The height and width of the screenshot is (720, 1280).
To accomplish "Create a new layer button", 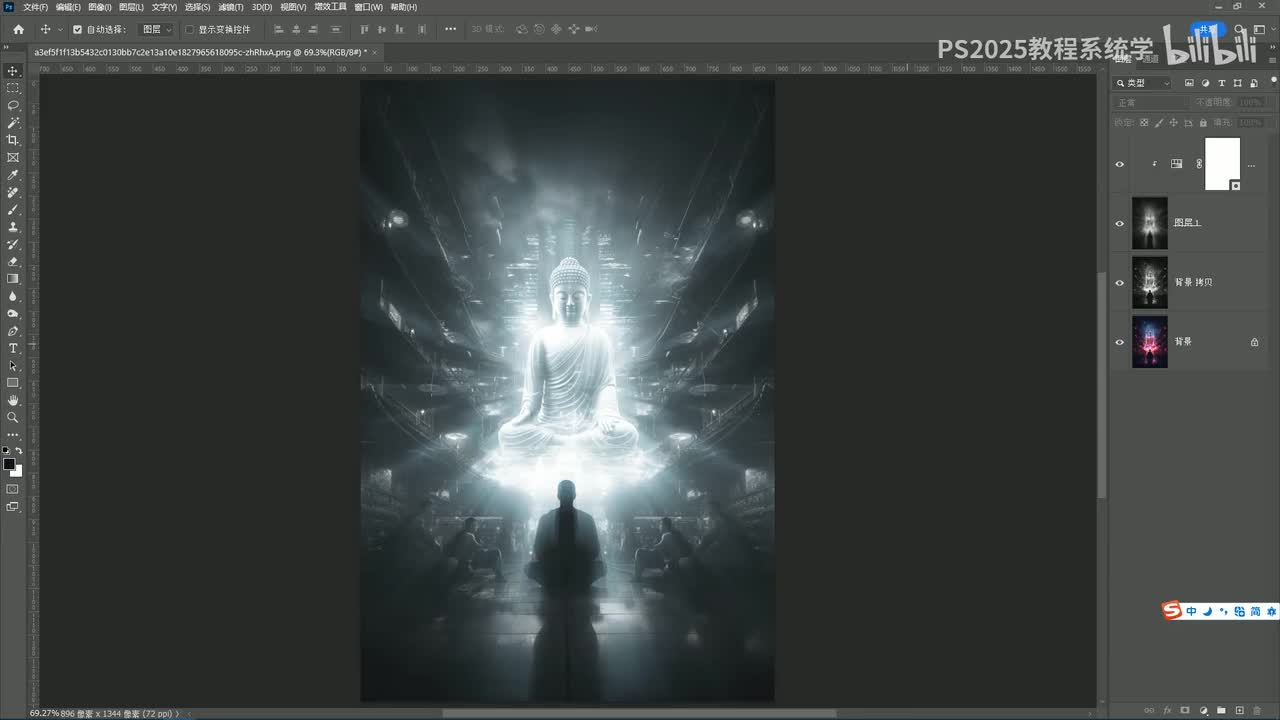I will point(1240,710).
